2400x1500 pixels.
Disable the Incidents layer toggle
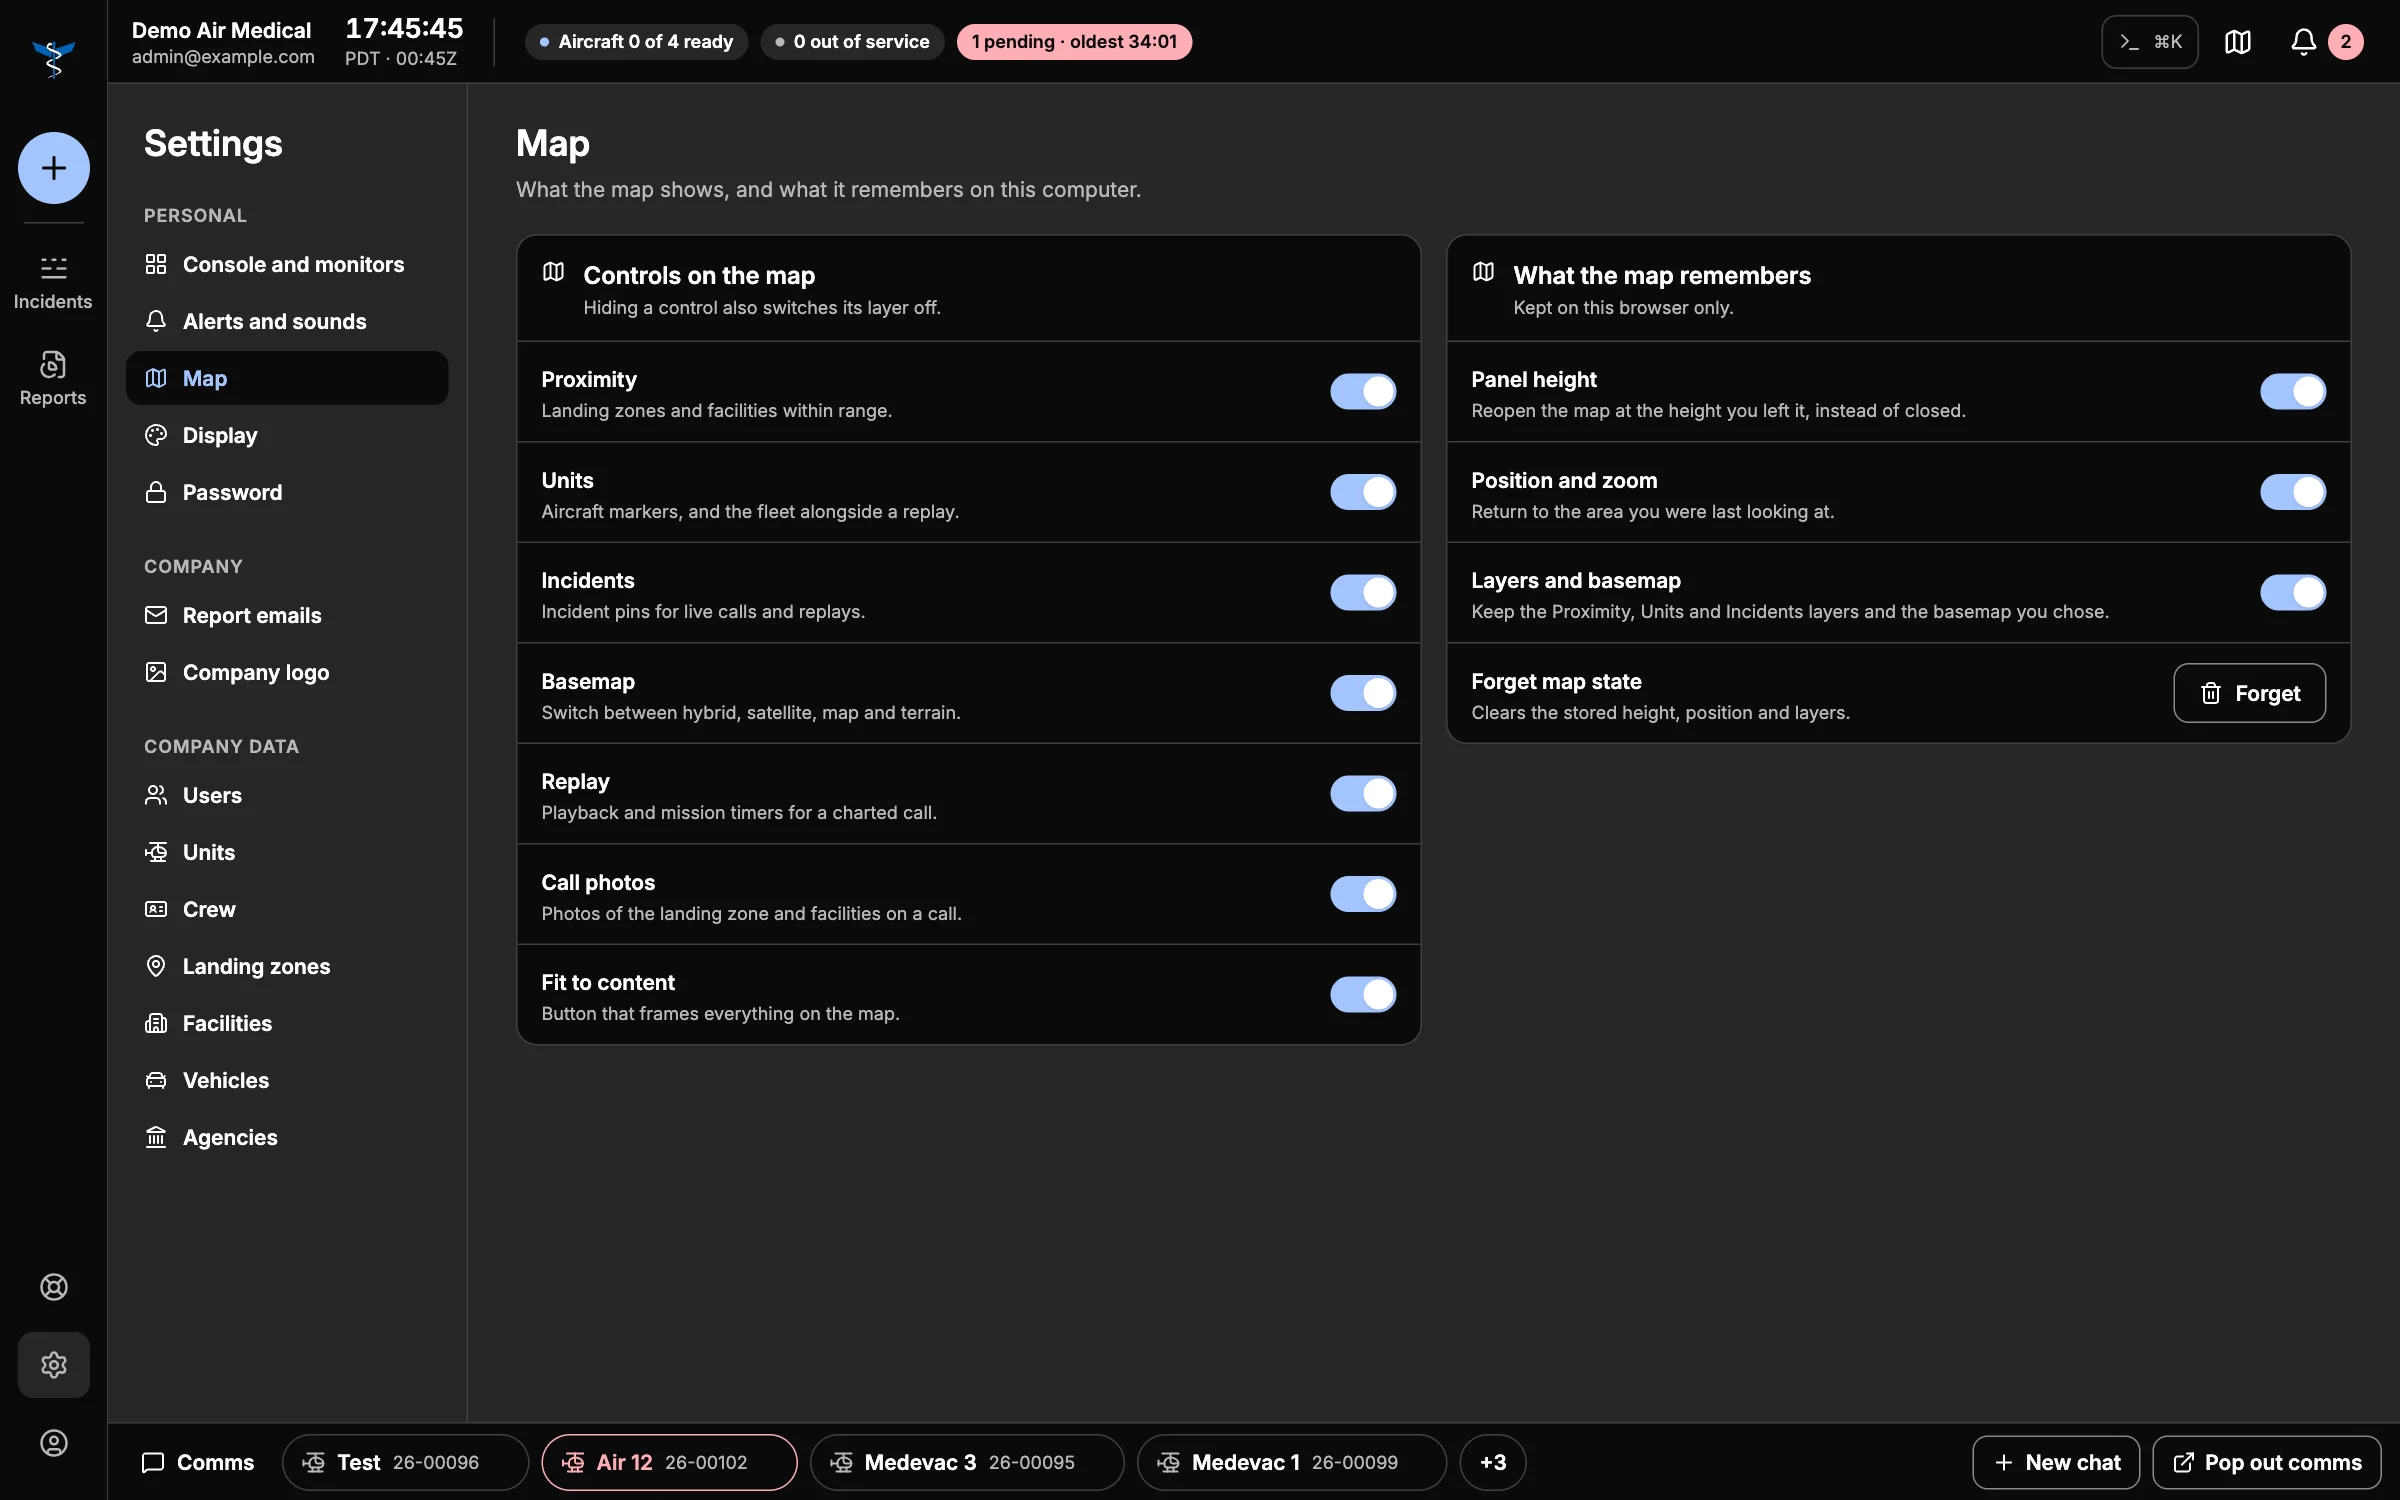point(1363,593)
